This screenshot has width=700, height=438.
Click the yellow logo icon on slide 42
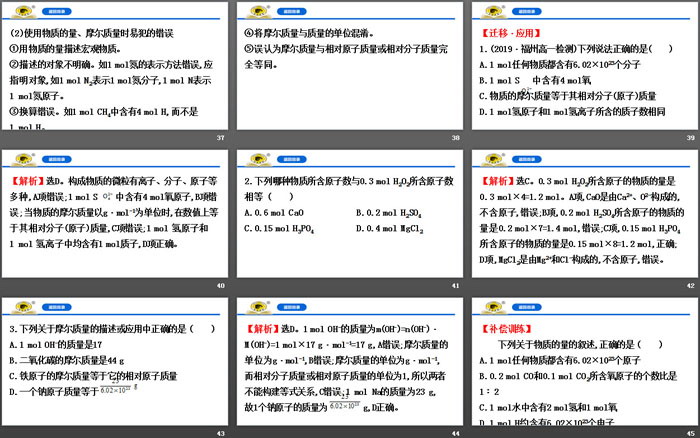pos(494,159)
